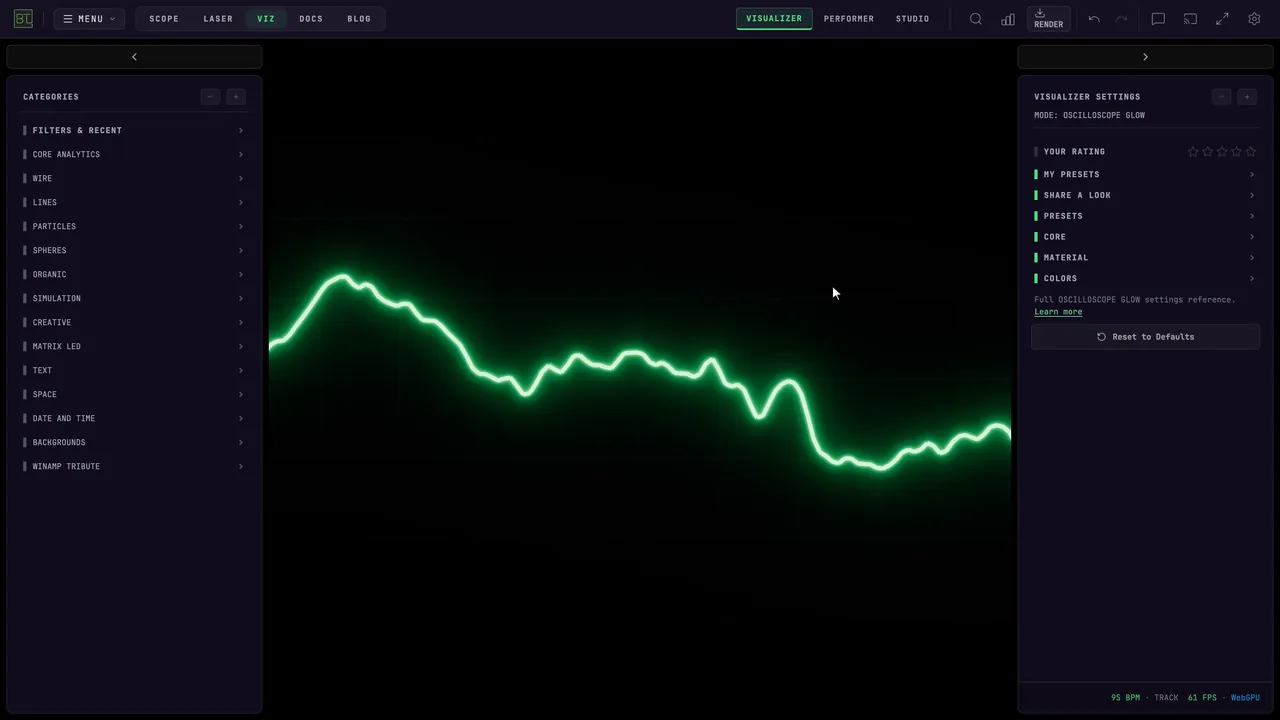
Task: Follow the Learn more link
Action: [x=1058, y=312]
